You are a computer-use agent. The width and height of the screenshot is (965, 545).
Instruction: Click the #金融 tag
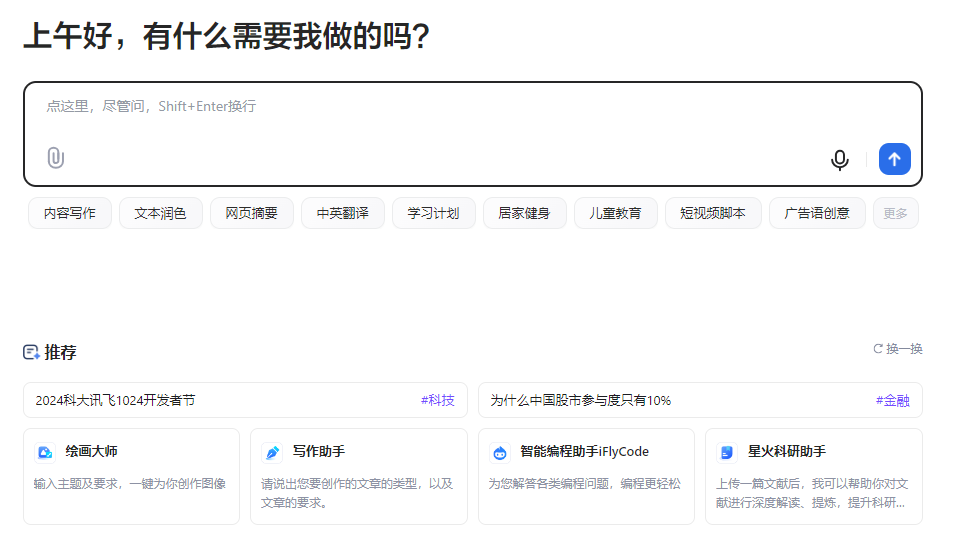(x=892, y=401)
